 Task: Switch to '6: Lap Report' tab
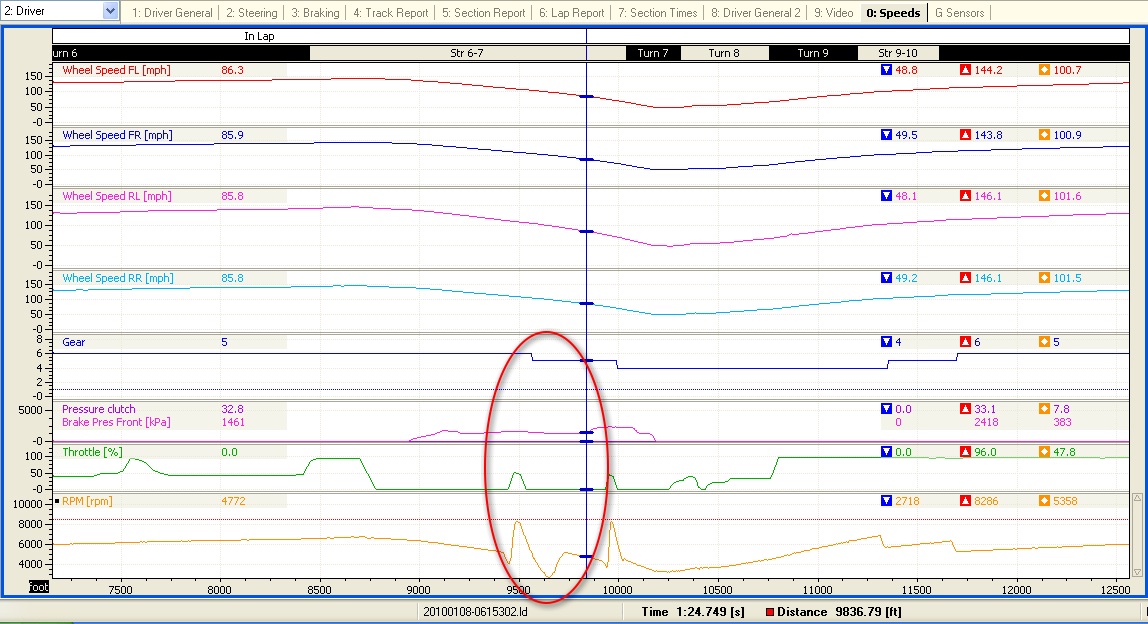(572, 12)
